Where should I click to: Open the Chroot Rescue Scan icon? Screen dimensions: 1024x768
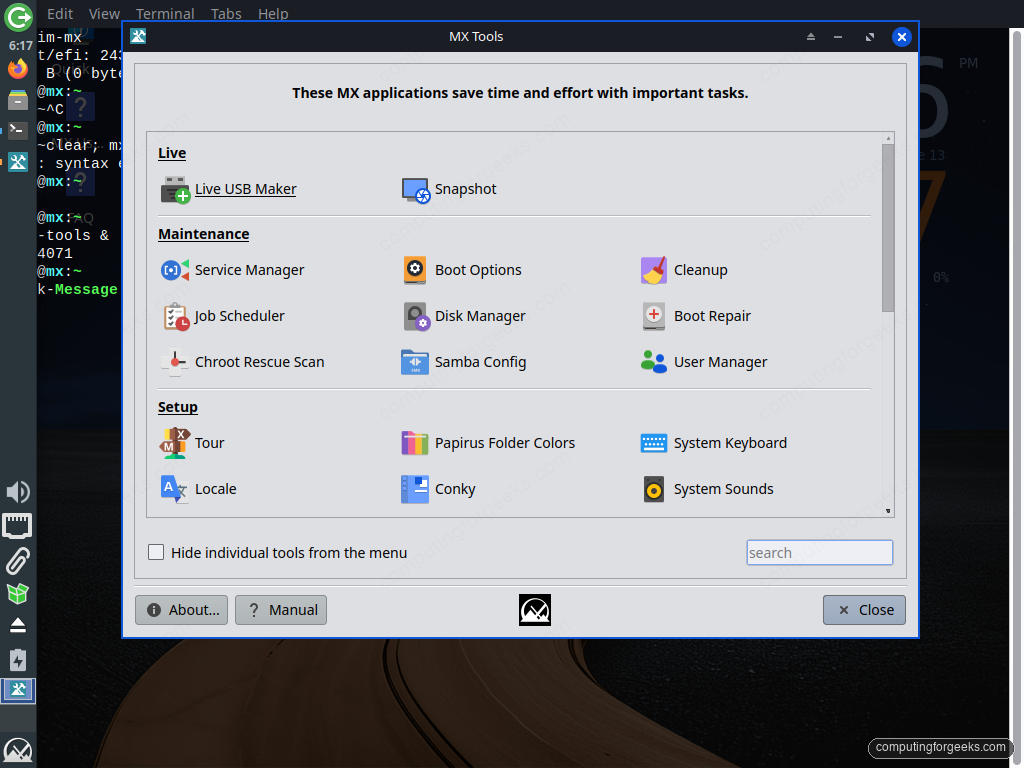(x=175, y=362)
